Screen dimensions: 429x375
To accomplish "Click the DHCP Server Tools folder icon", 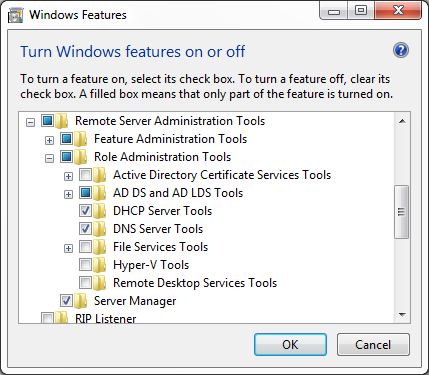I will 100,211.
